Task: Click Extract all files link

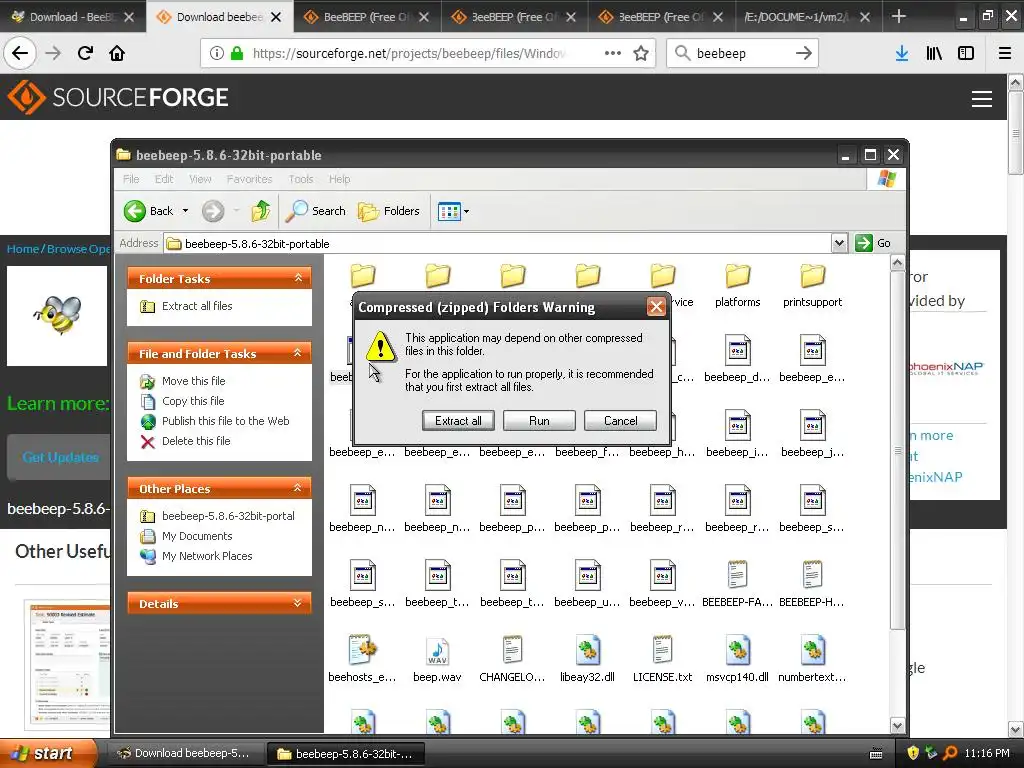Action: coord(197,306)
